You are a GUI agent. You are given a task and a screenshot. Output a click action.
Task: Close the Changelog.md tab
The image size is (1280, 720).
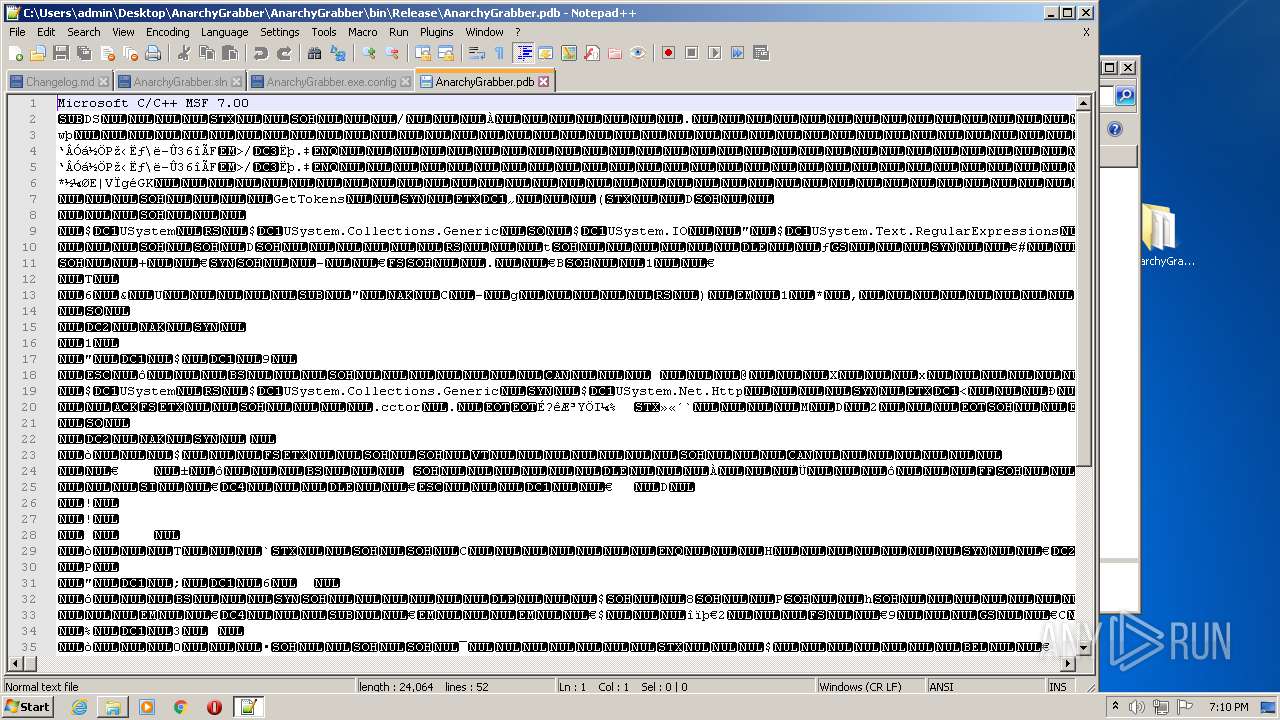pyautogui.click(x=103, y=82)
